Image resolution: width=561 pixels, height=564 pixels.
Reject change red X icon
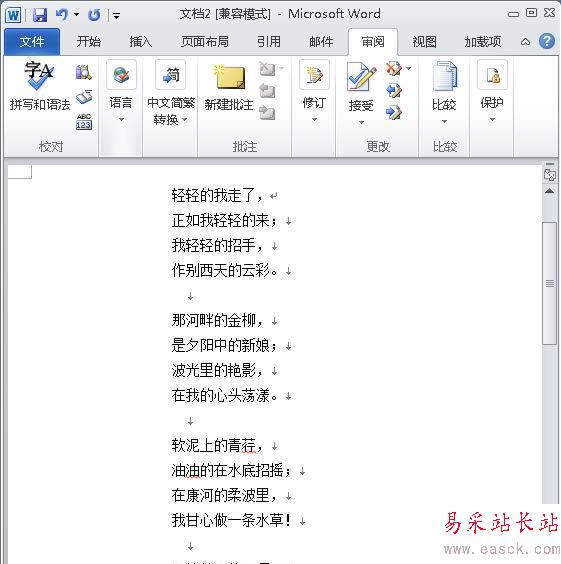tap(393, 68)
